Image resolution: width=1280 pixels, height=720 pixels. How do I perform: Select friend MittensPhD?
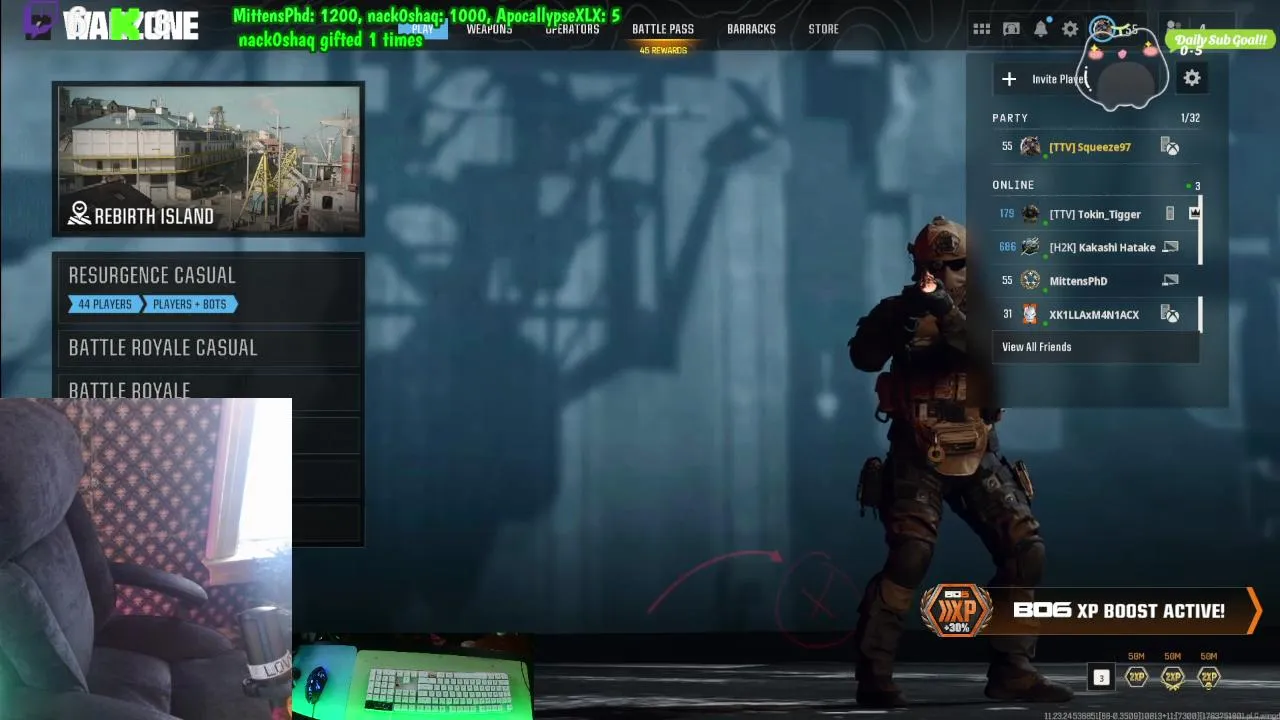coord(1095,281)
